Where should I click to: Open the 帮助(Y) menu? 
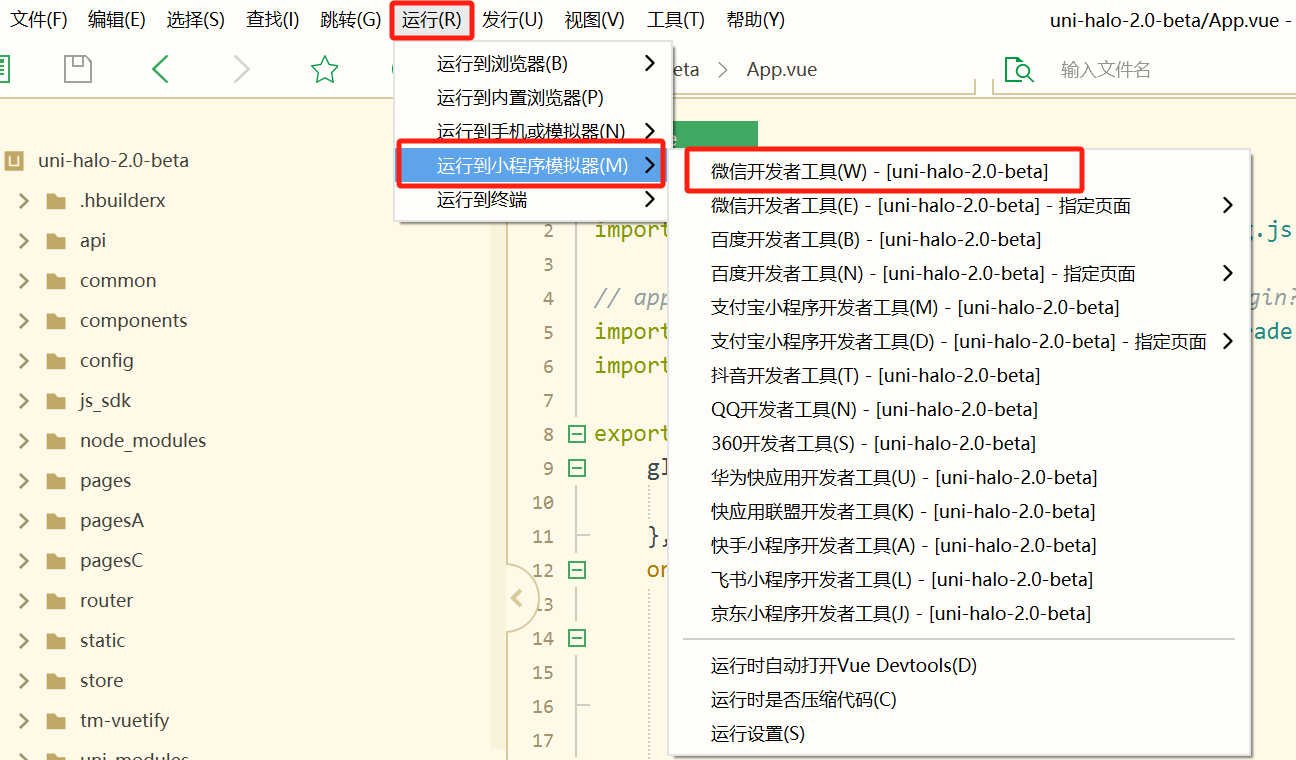pos(755,20)
